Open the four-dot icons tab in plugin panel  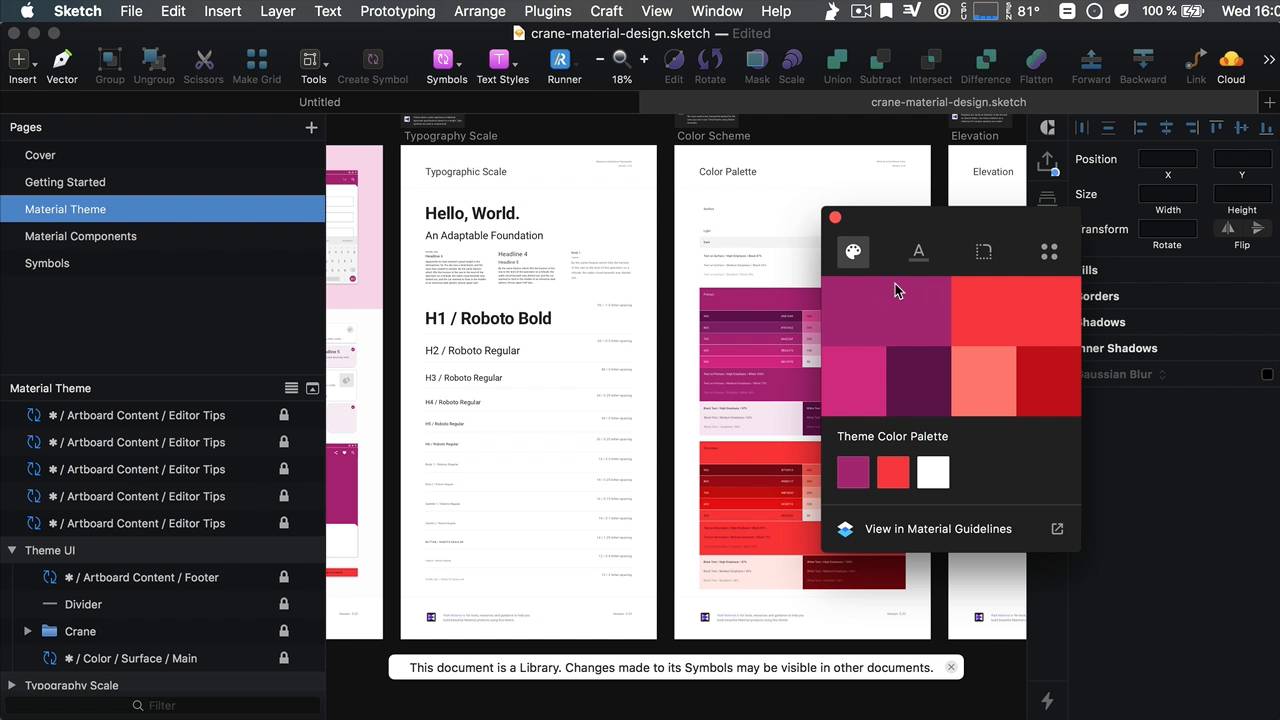pyautogui.click(x=1049, y=251)
